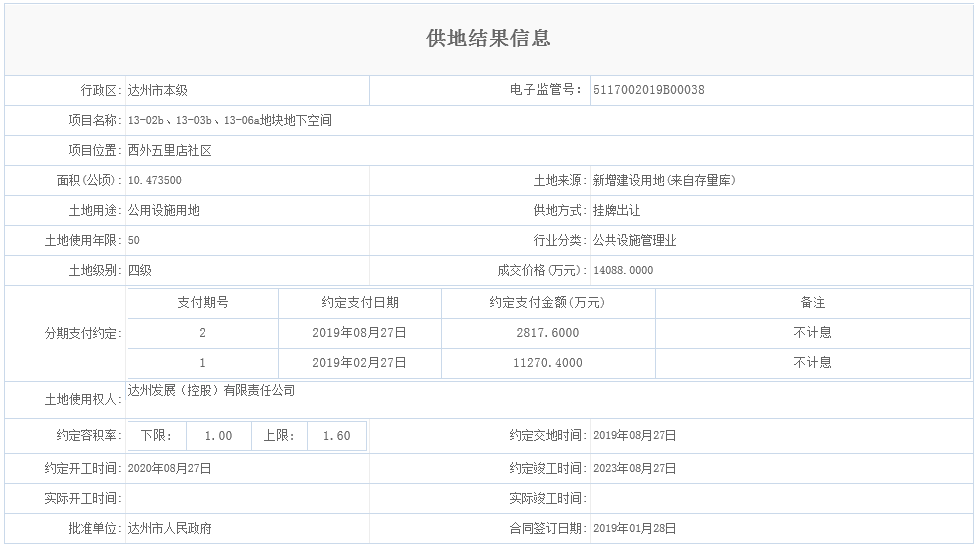
Task: Select plot ratio upper limit 1.60
Action: coord(337,436)
